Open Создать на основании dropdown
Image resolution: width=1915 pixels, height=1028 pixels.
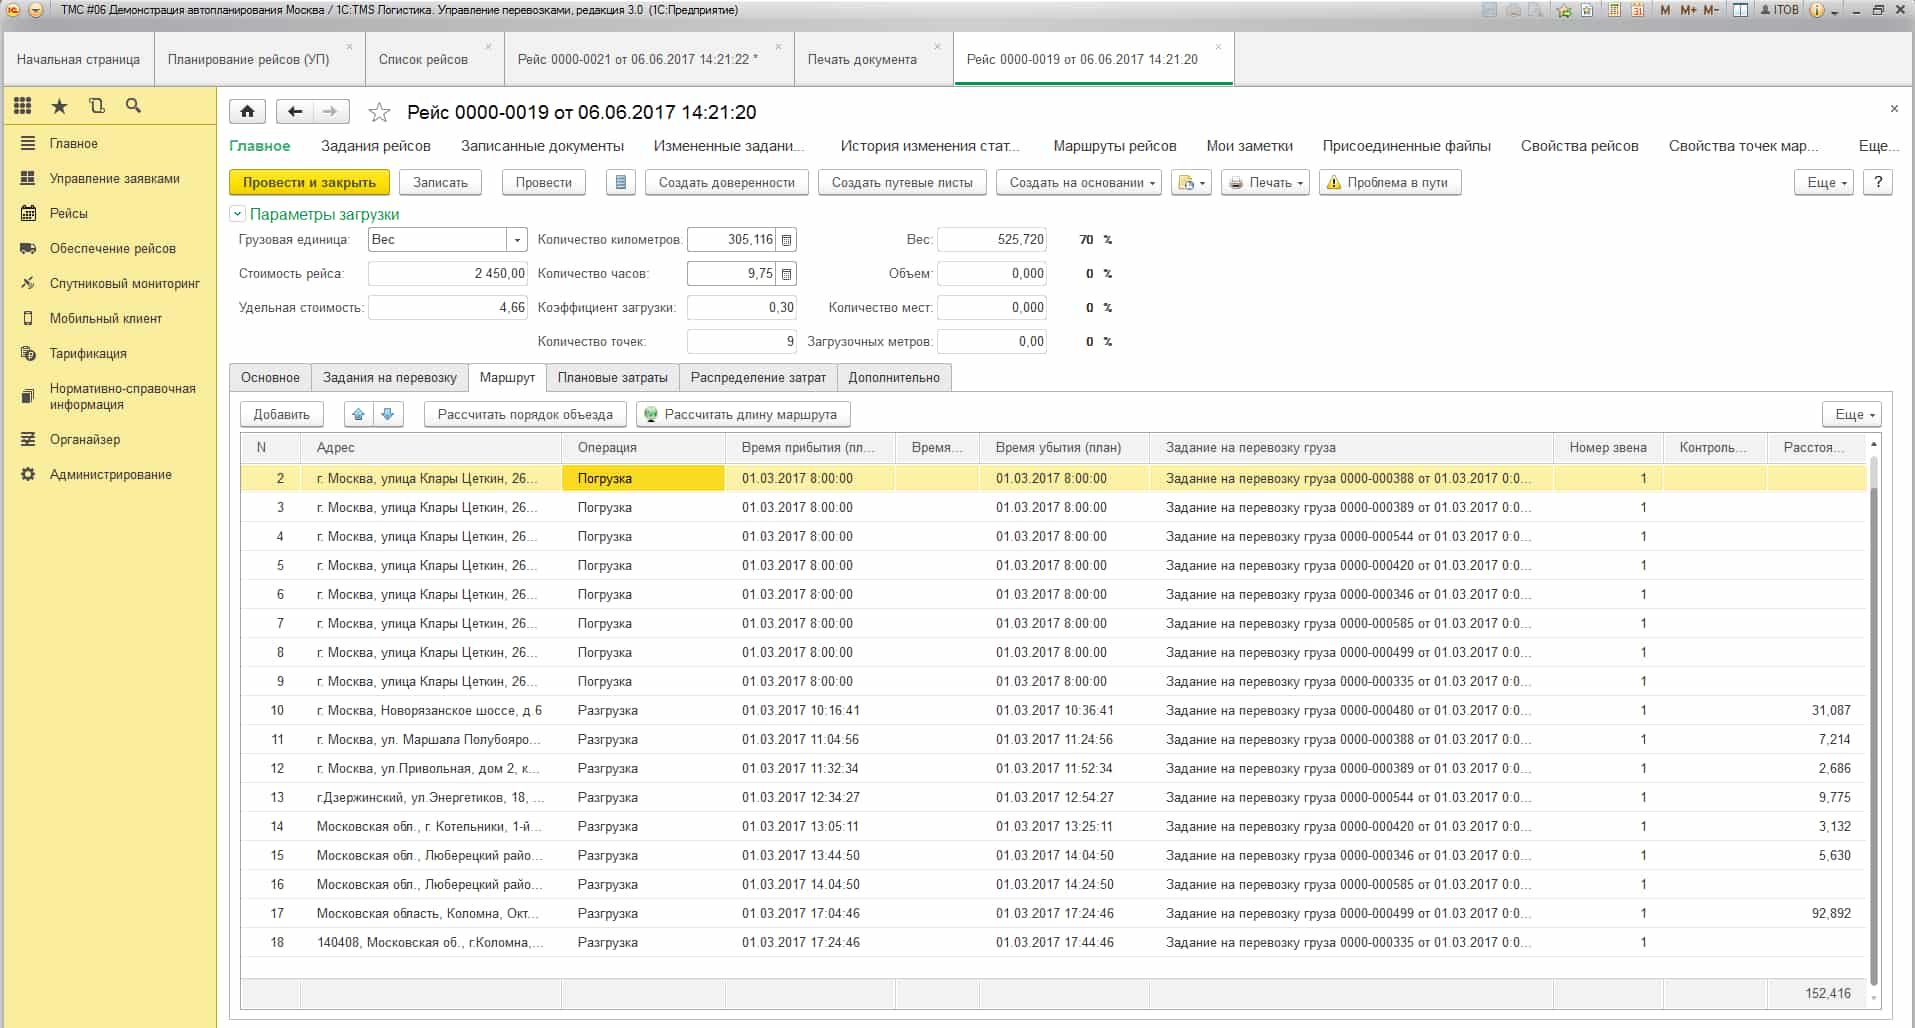1079,183
